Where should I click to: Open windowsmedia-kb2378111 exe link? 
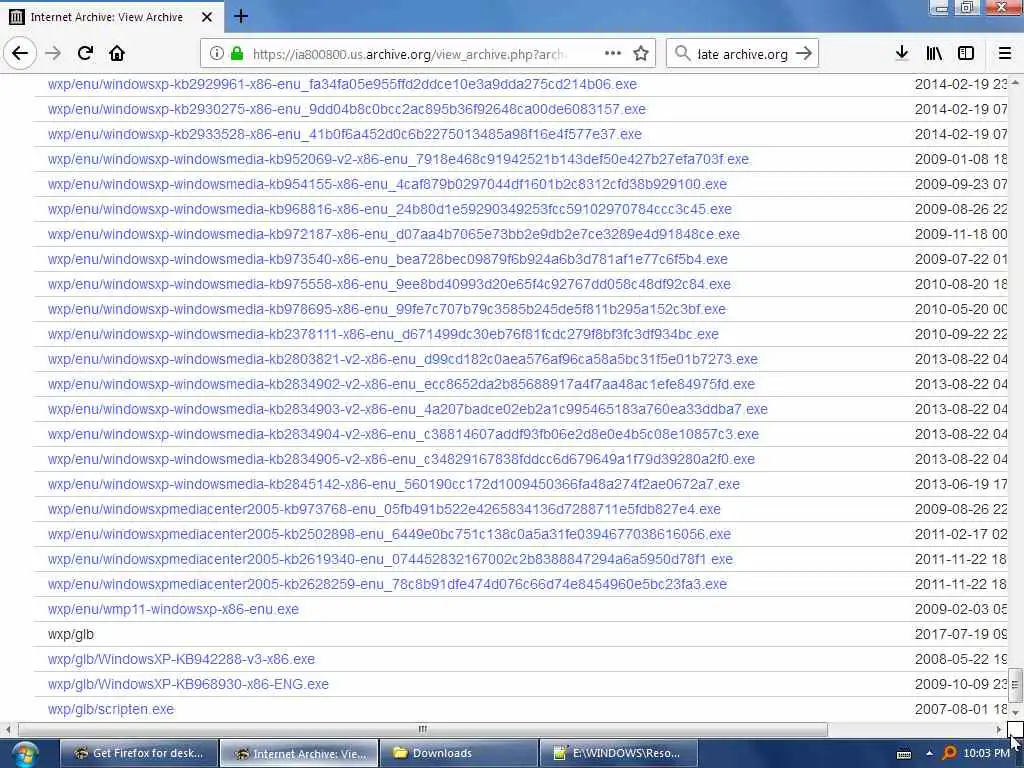pyautogui.click(x=383, y=334)
